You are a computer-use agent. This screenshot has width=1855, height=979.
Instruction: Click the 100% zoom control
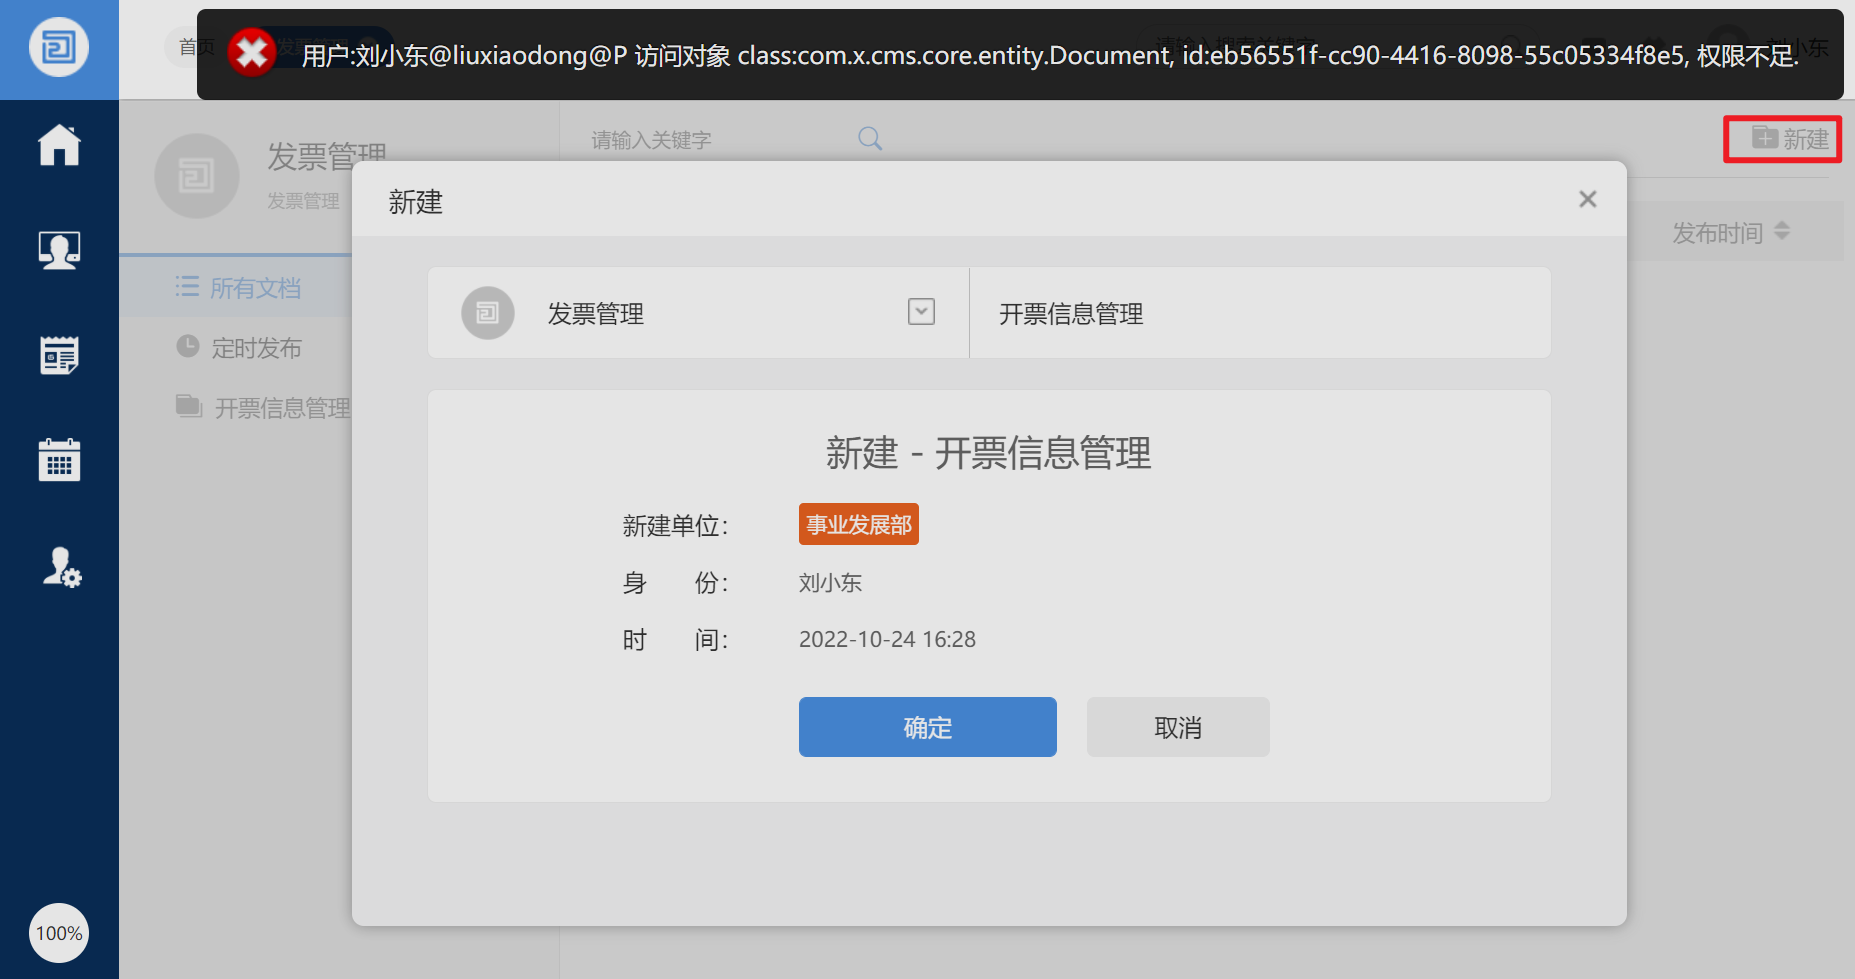point(59,933)
